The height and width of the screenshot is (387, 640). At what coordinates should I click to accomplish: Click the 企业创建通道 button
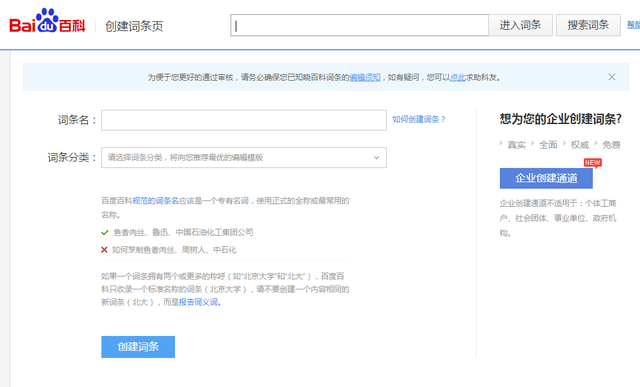tap(546, 178)
